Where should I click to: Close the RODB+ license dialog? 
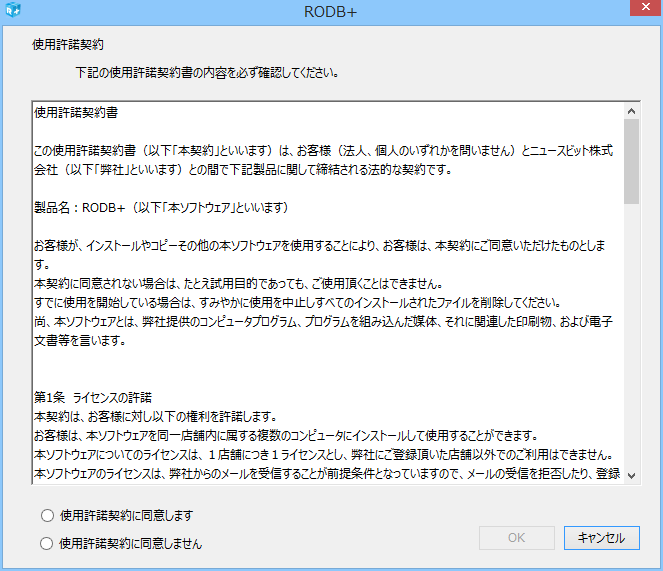[x=646, y=8]
